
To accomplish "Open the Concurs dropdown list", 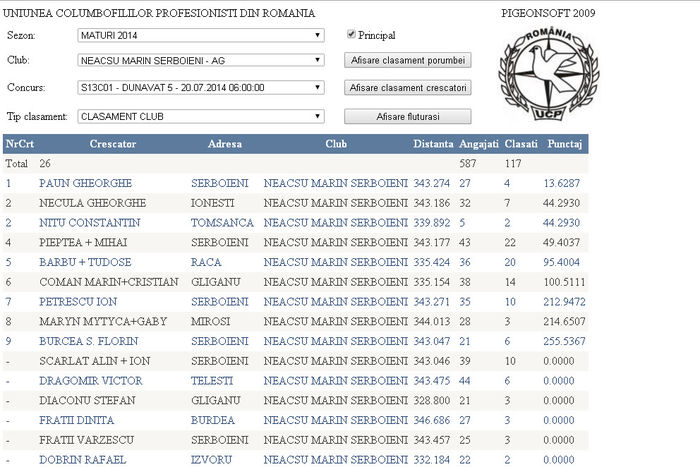I will tap(201, 88).
